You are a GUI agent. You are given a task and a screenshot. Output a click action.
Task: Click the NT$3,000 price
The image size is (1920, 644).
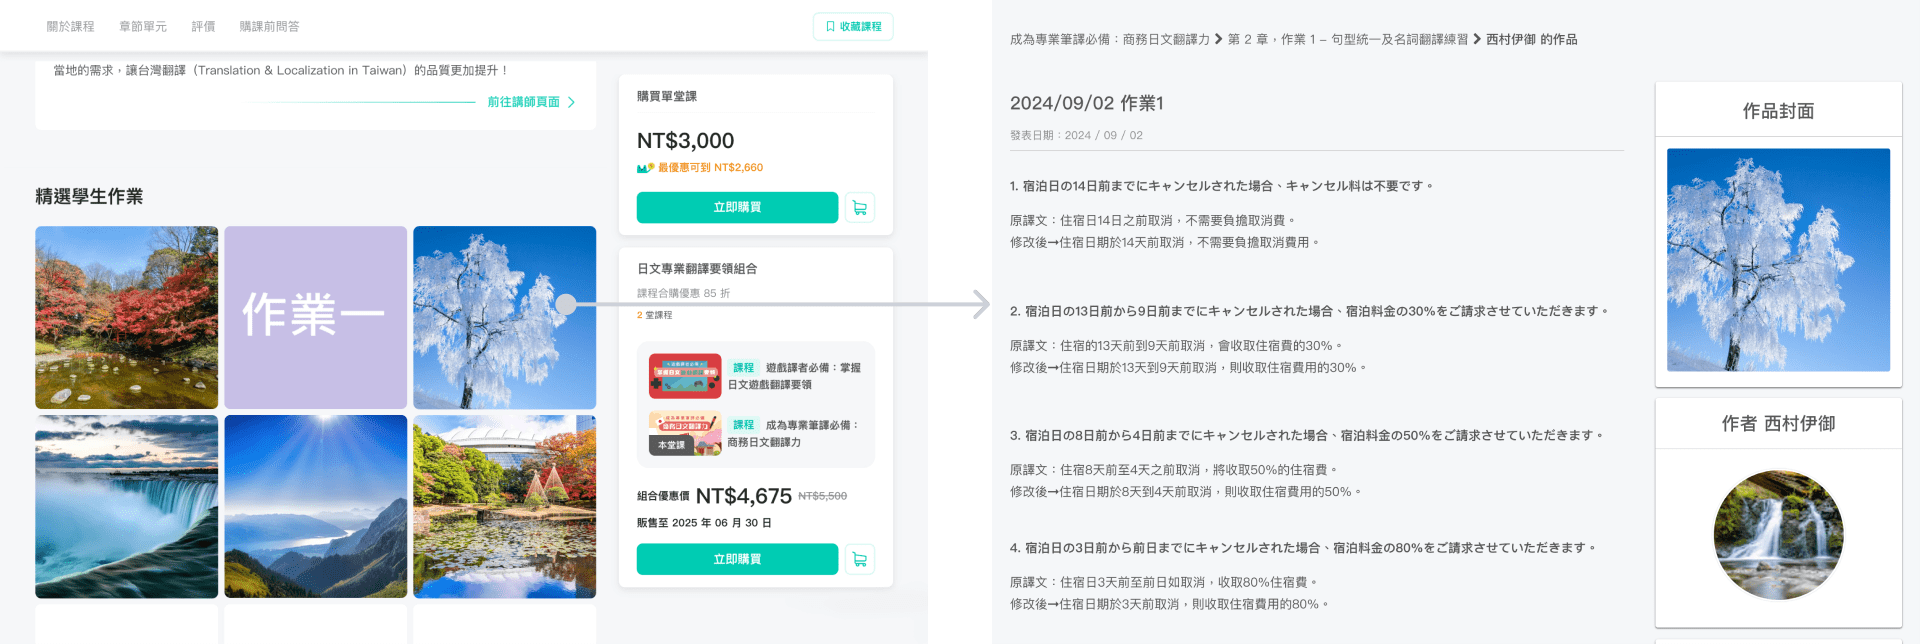686,141
